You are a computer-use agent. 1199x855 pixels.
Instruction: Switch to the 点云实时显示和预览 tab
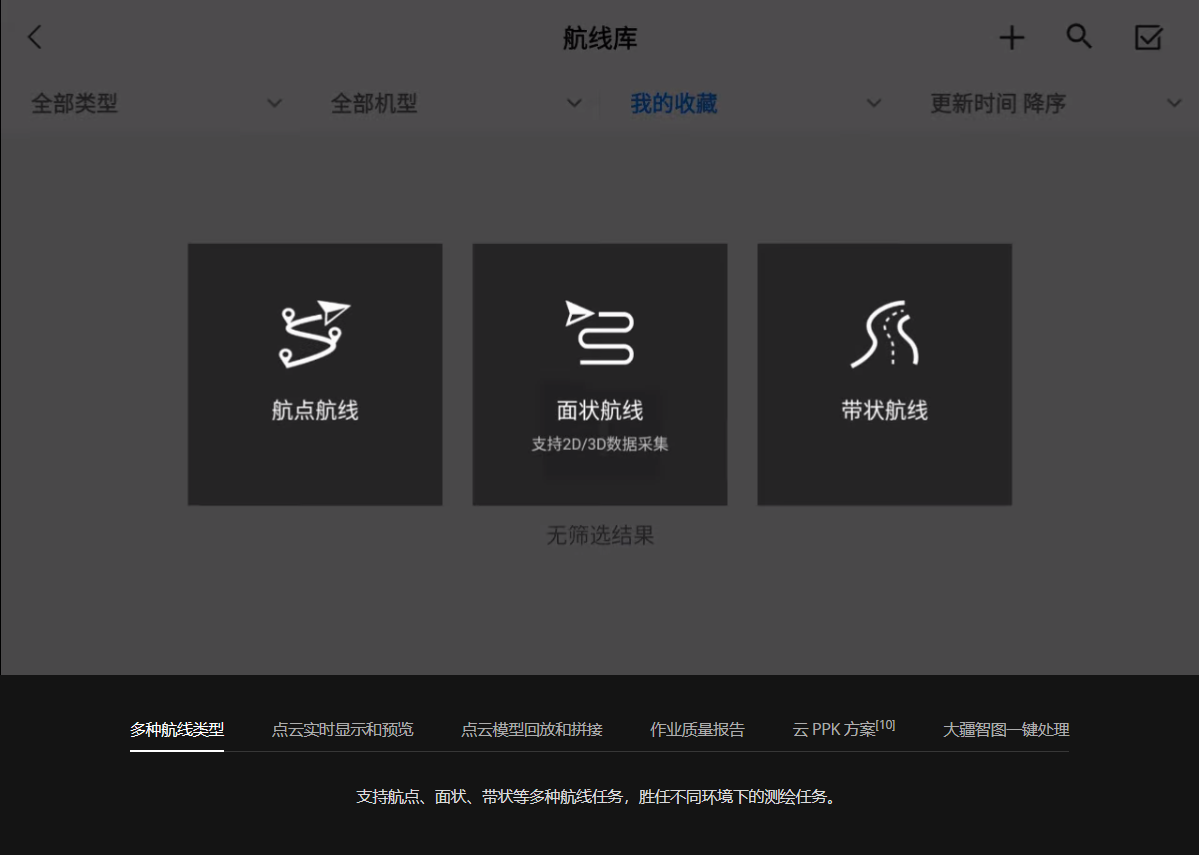[x=342, y=729]
